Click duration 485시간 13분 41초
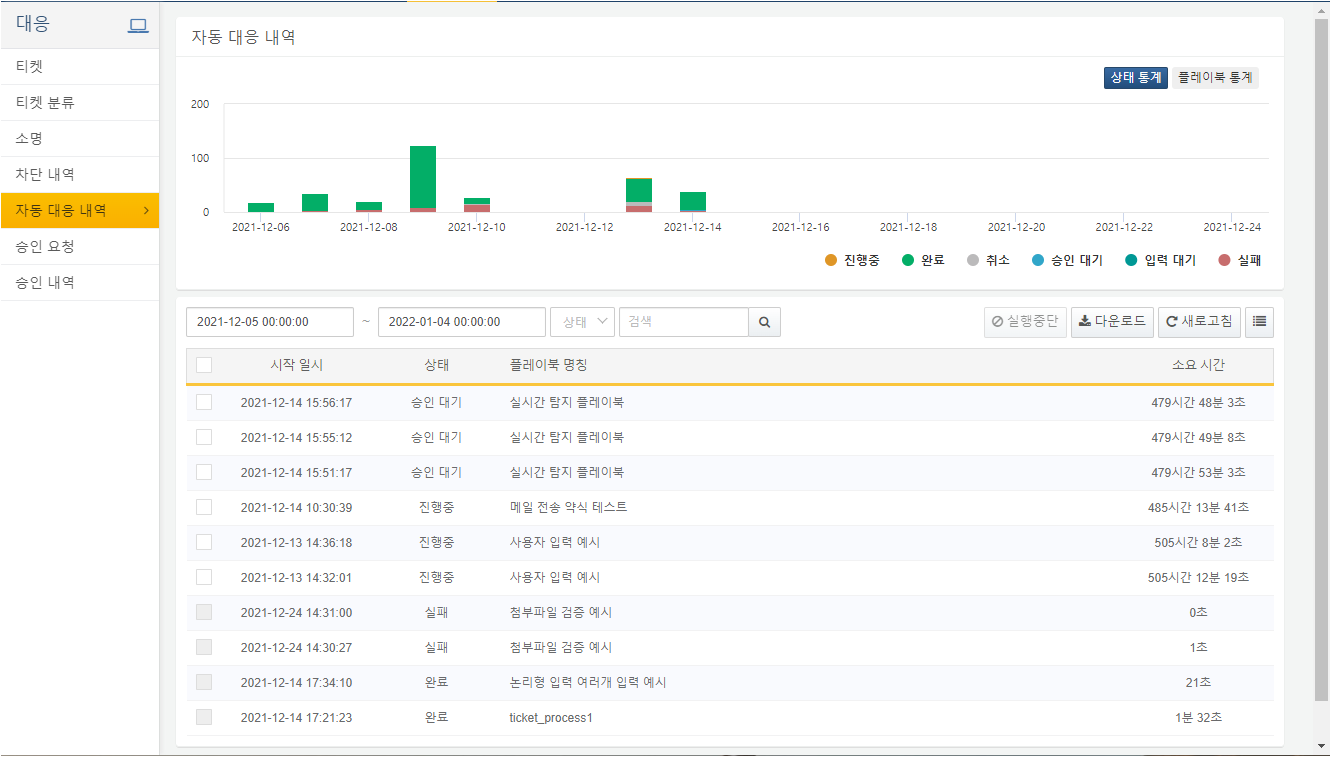The height and width of the screenshot is (757, 1331). (1199, 507)
